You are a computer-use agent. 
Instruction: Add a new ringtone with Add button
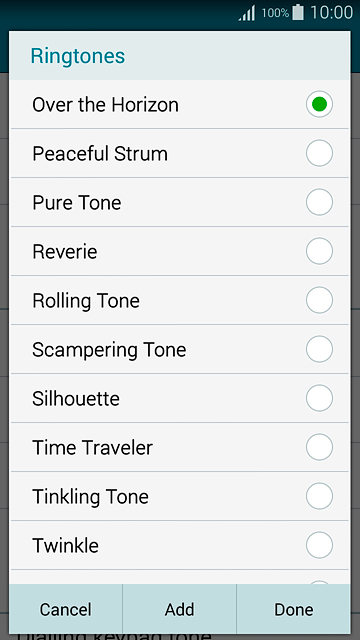pos(180,609)
